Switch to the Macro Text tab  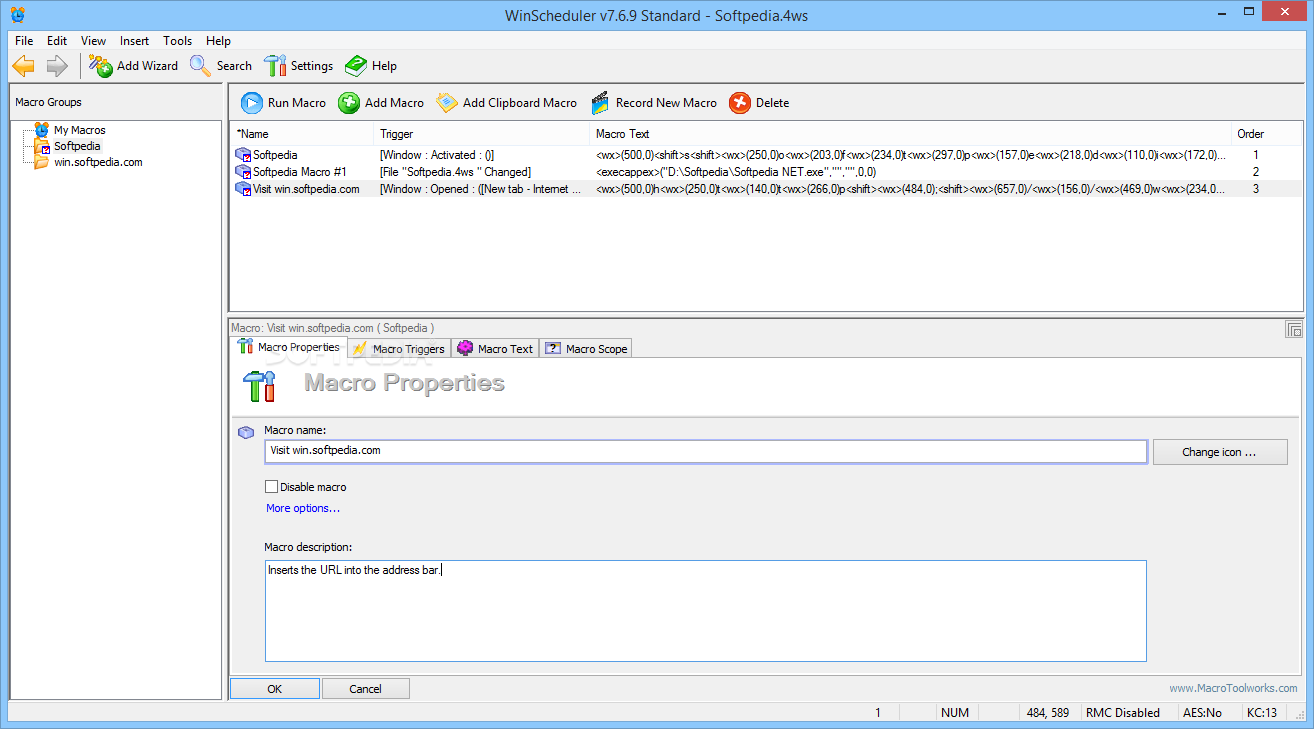495,349
